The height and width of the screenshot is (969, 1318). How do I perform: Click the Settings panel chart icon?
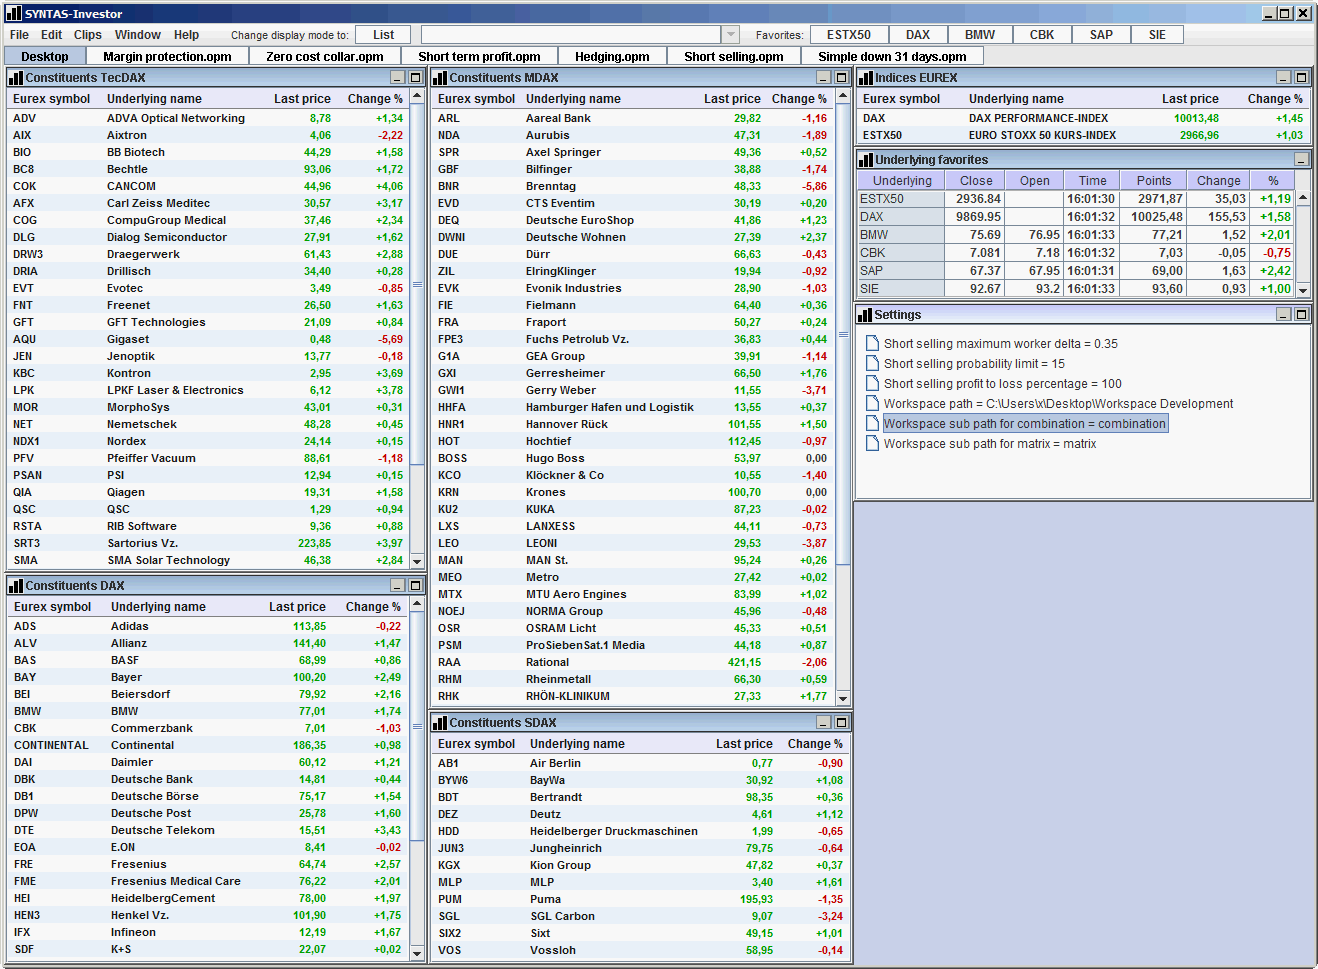click(x=865, y=315)
